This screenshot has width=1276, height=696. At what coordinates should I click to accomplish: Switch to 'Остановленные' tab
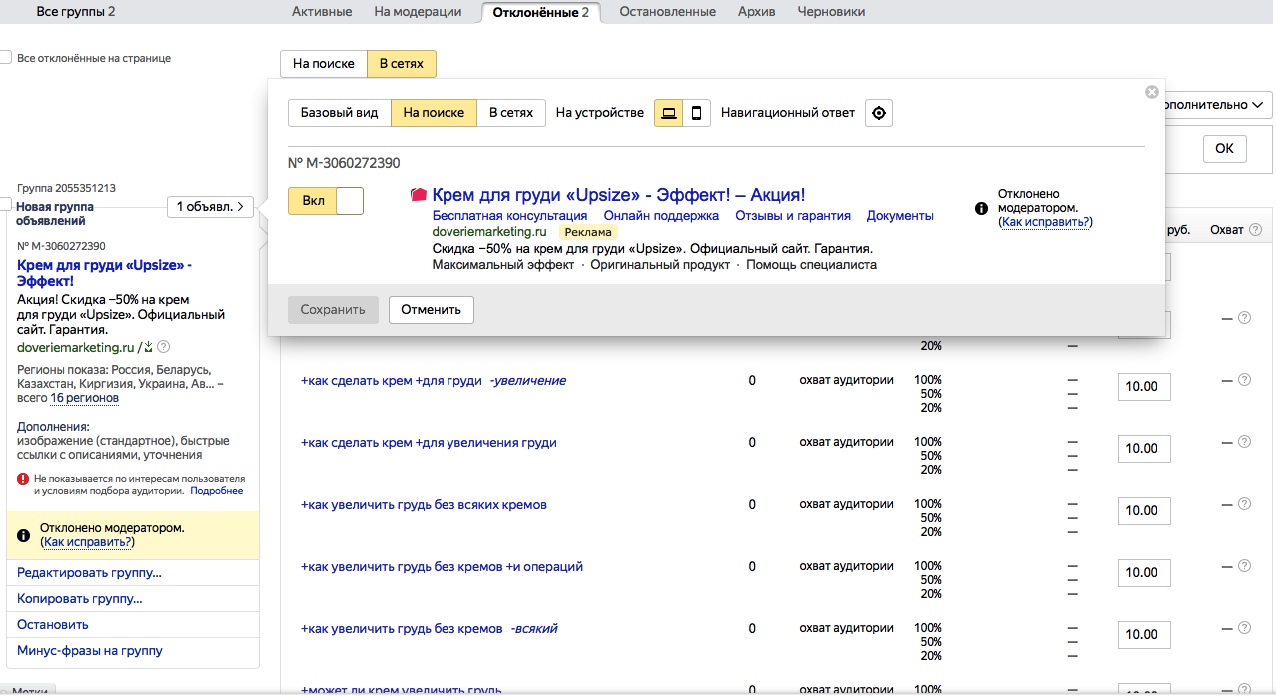[668, 12]
